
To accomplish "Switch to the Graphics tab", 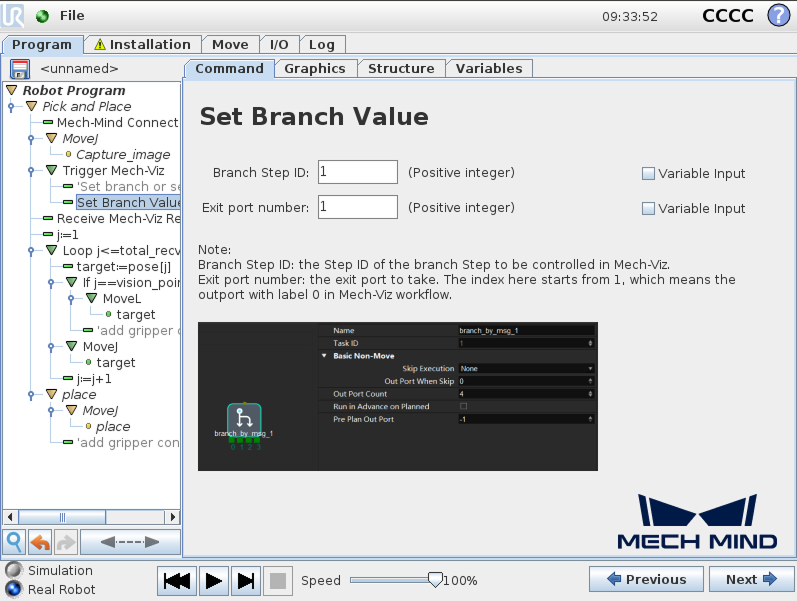I will (315, 69).
